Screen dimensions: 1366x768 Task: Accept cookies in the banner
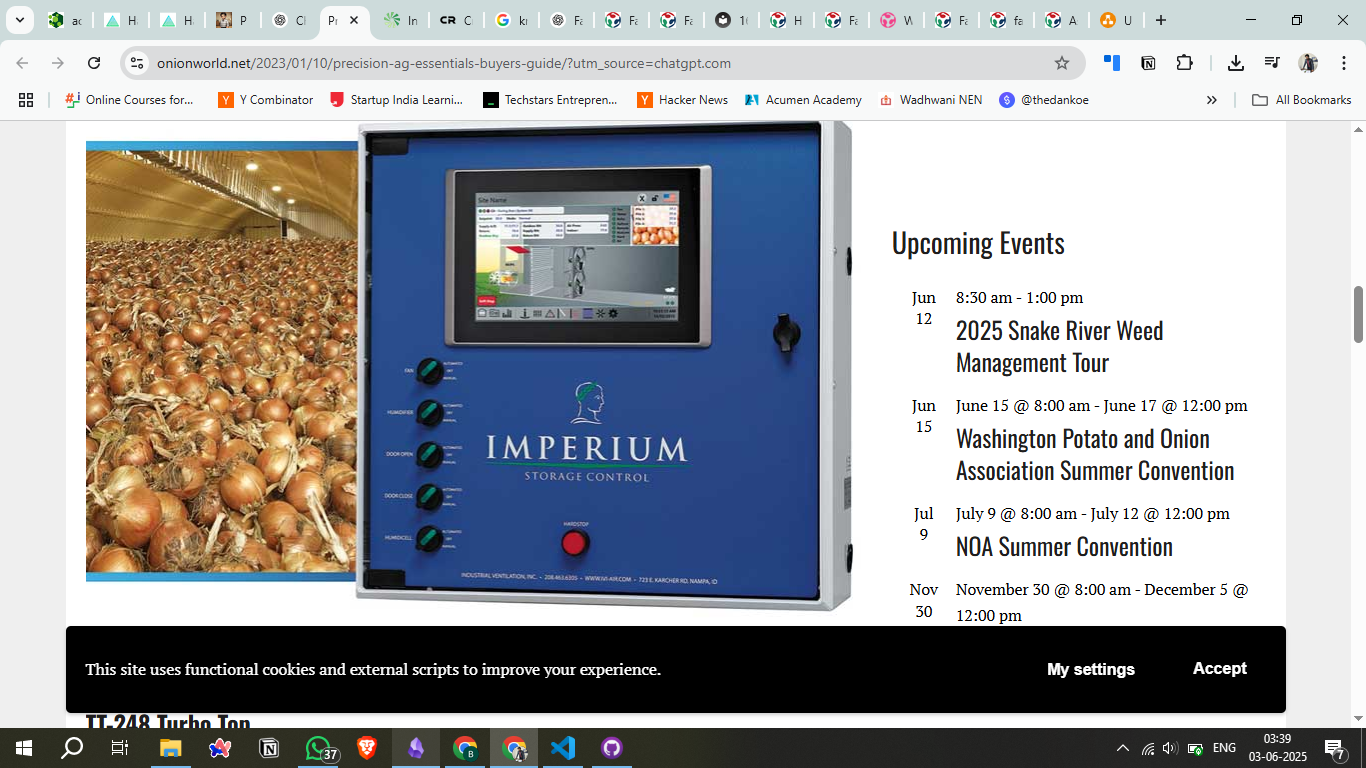1219,669
